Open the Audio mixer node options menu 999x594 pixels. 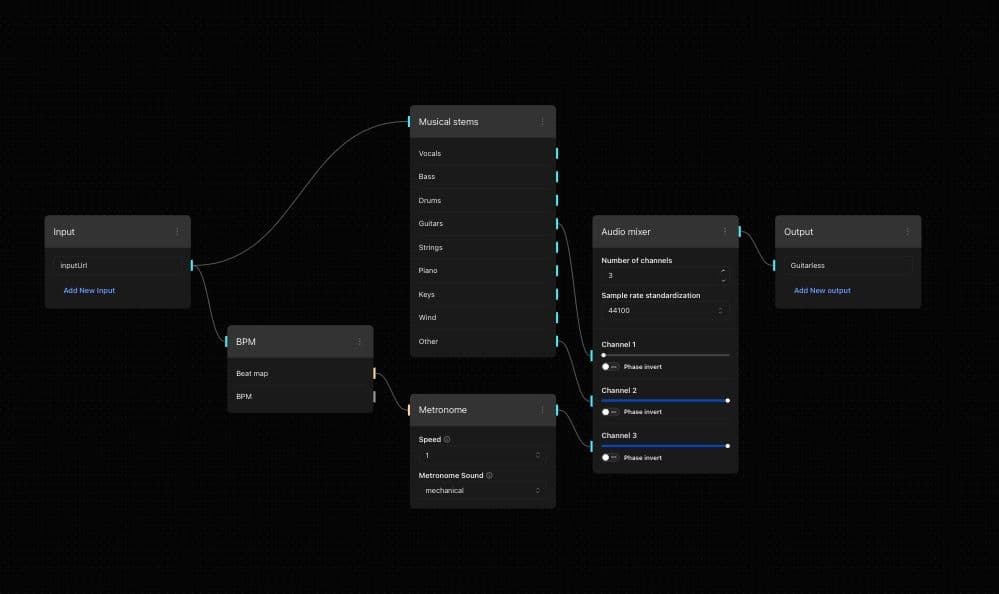[x=725, y=232]
